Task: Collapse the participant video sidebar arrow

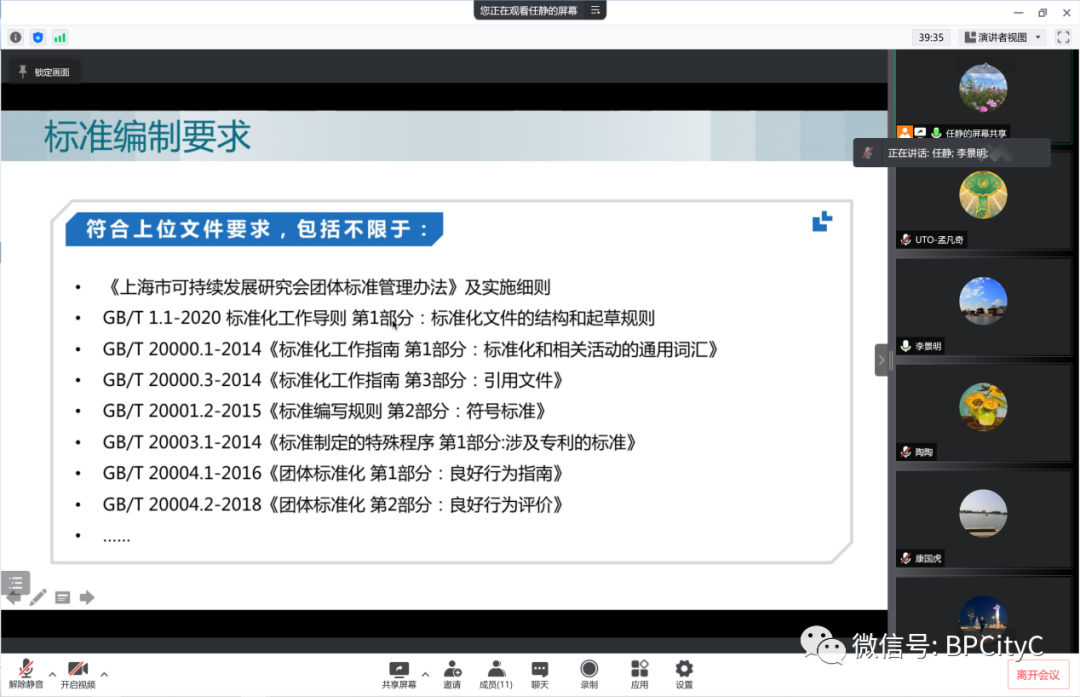Action: tap(881, 360)
